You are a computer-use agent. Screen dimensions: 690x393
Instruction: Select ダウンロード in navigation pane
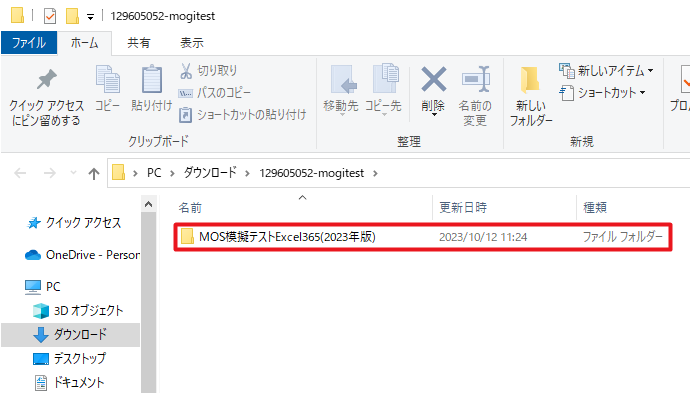coord(70,334)
